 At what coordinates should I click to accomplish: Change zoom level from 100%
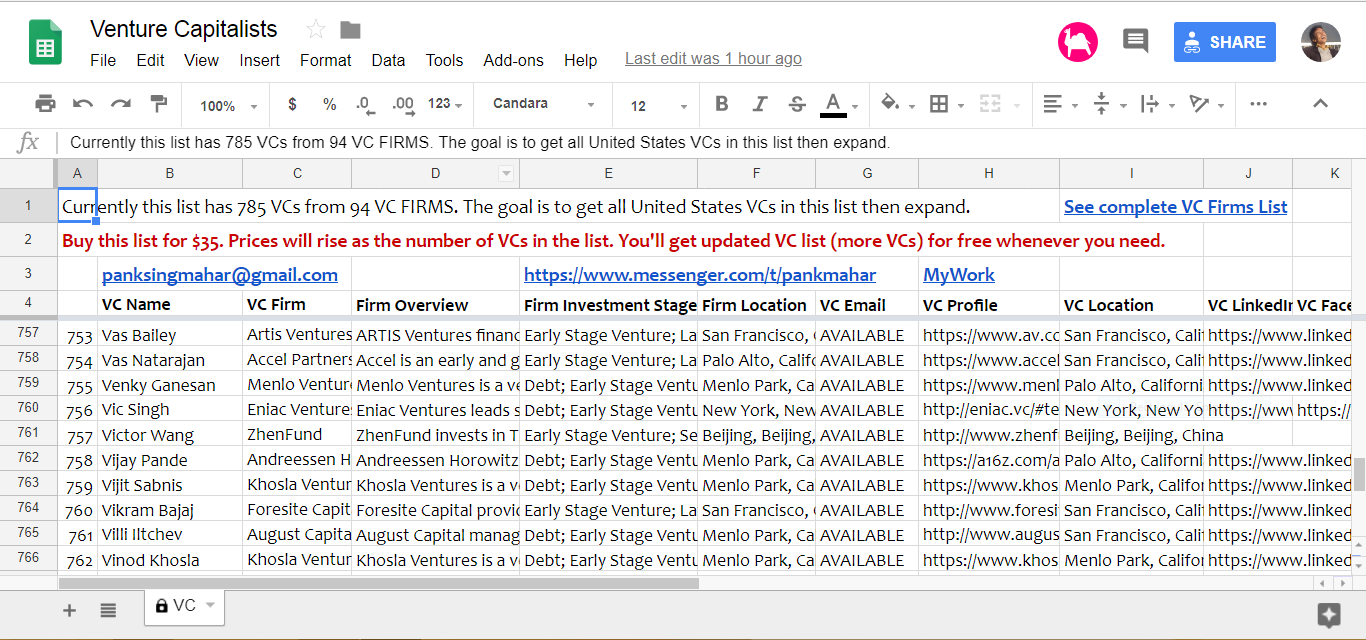pyautogui.click(x=228, y=105)
